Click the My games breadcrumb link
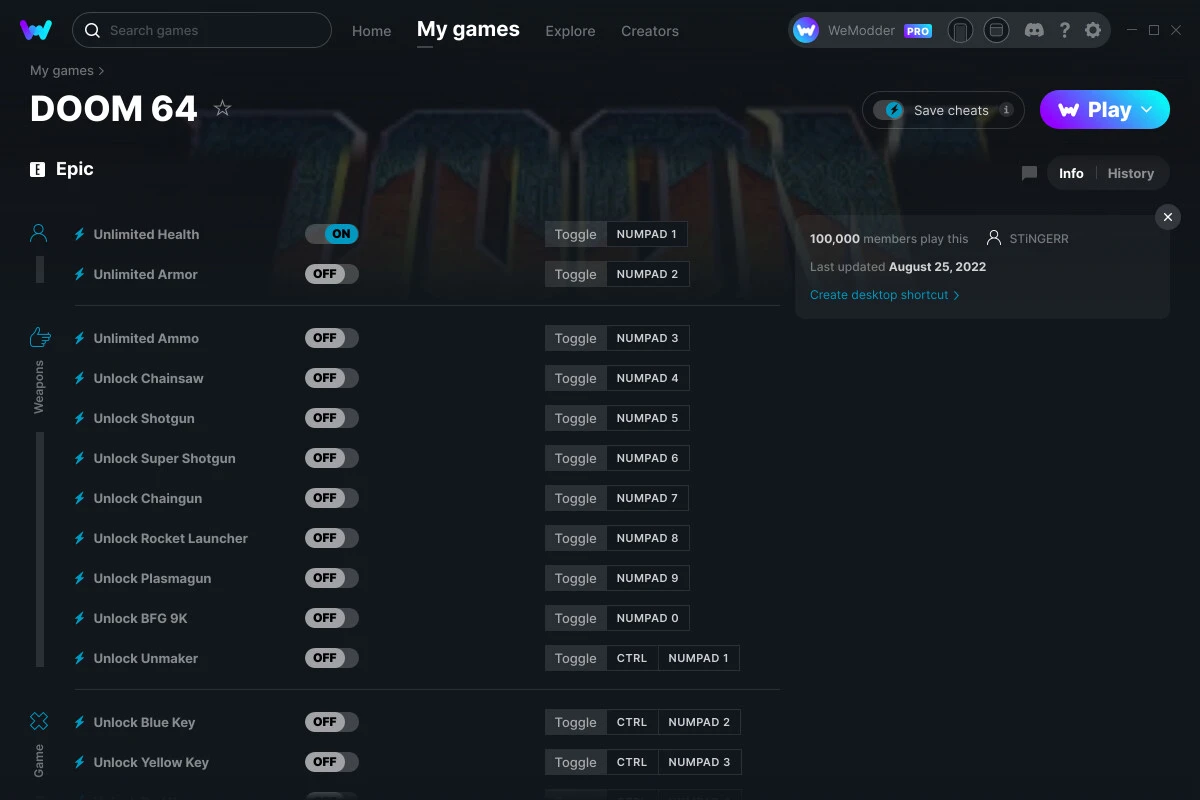 [62, 70]
